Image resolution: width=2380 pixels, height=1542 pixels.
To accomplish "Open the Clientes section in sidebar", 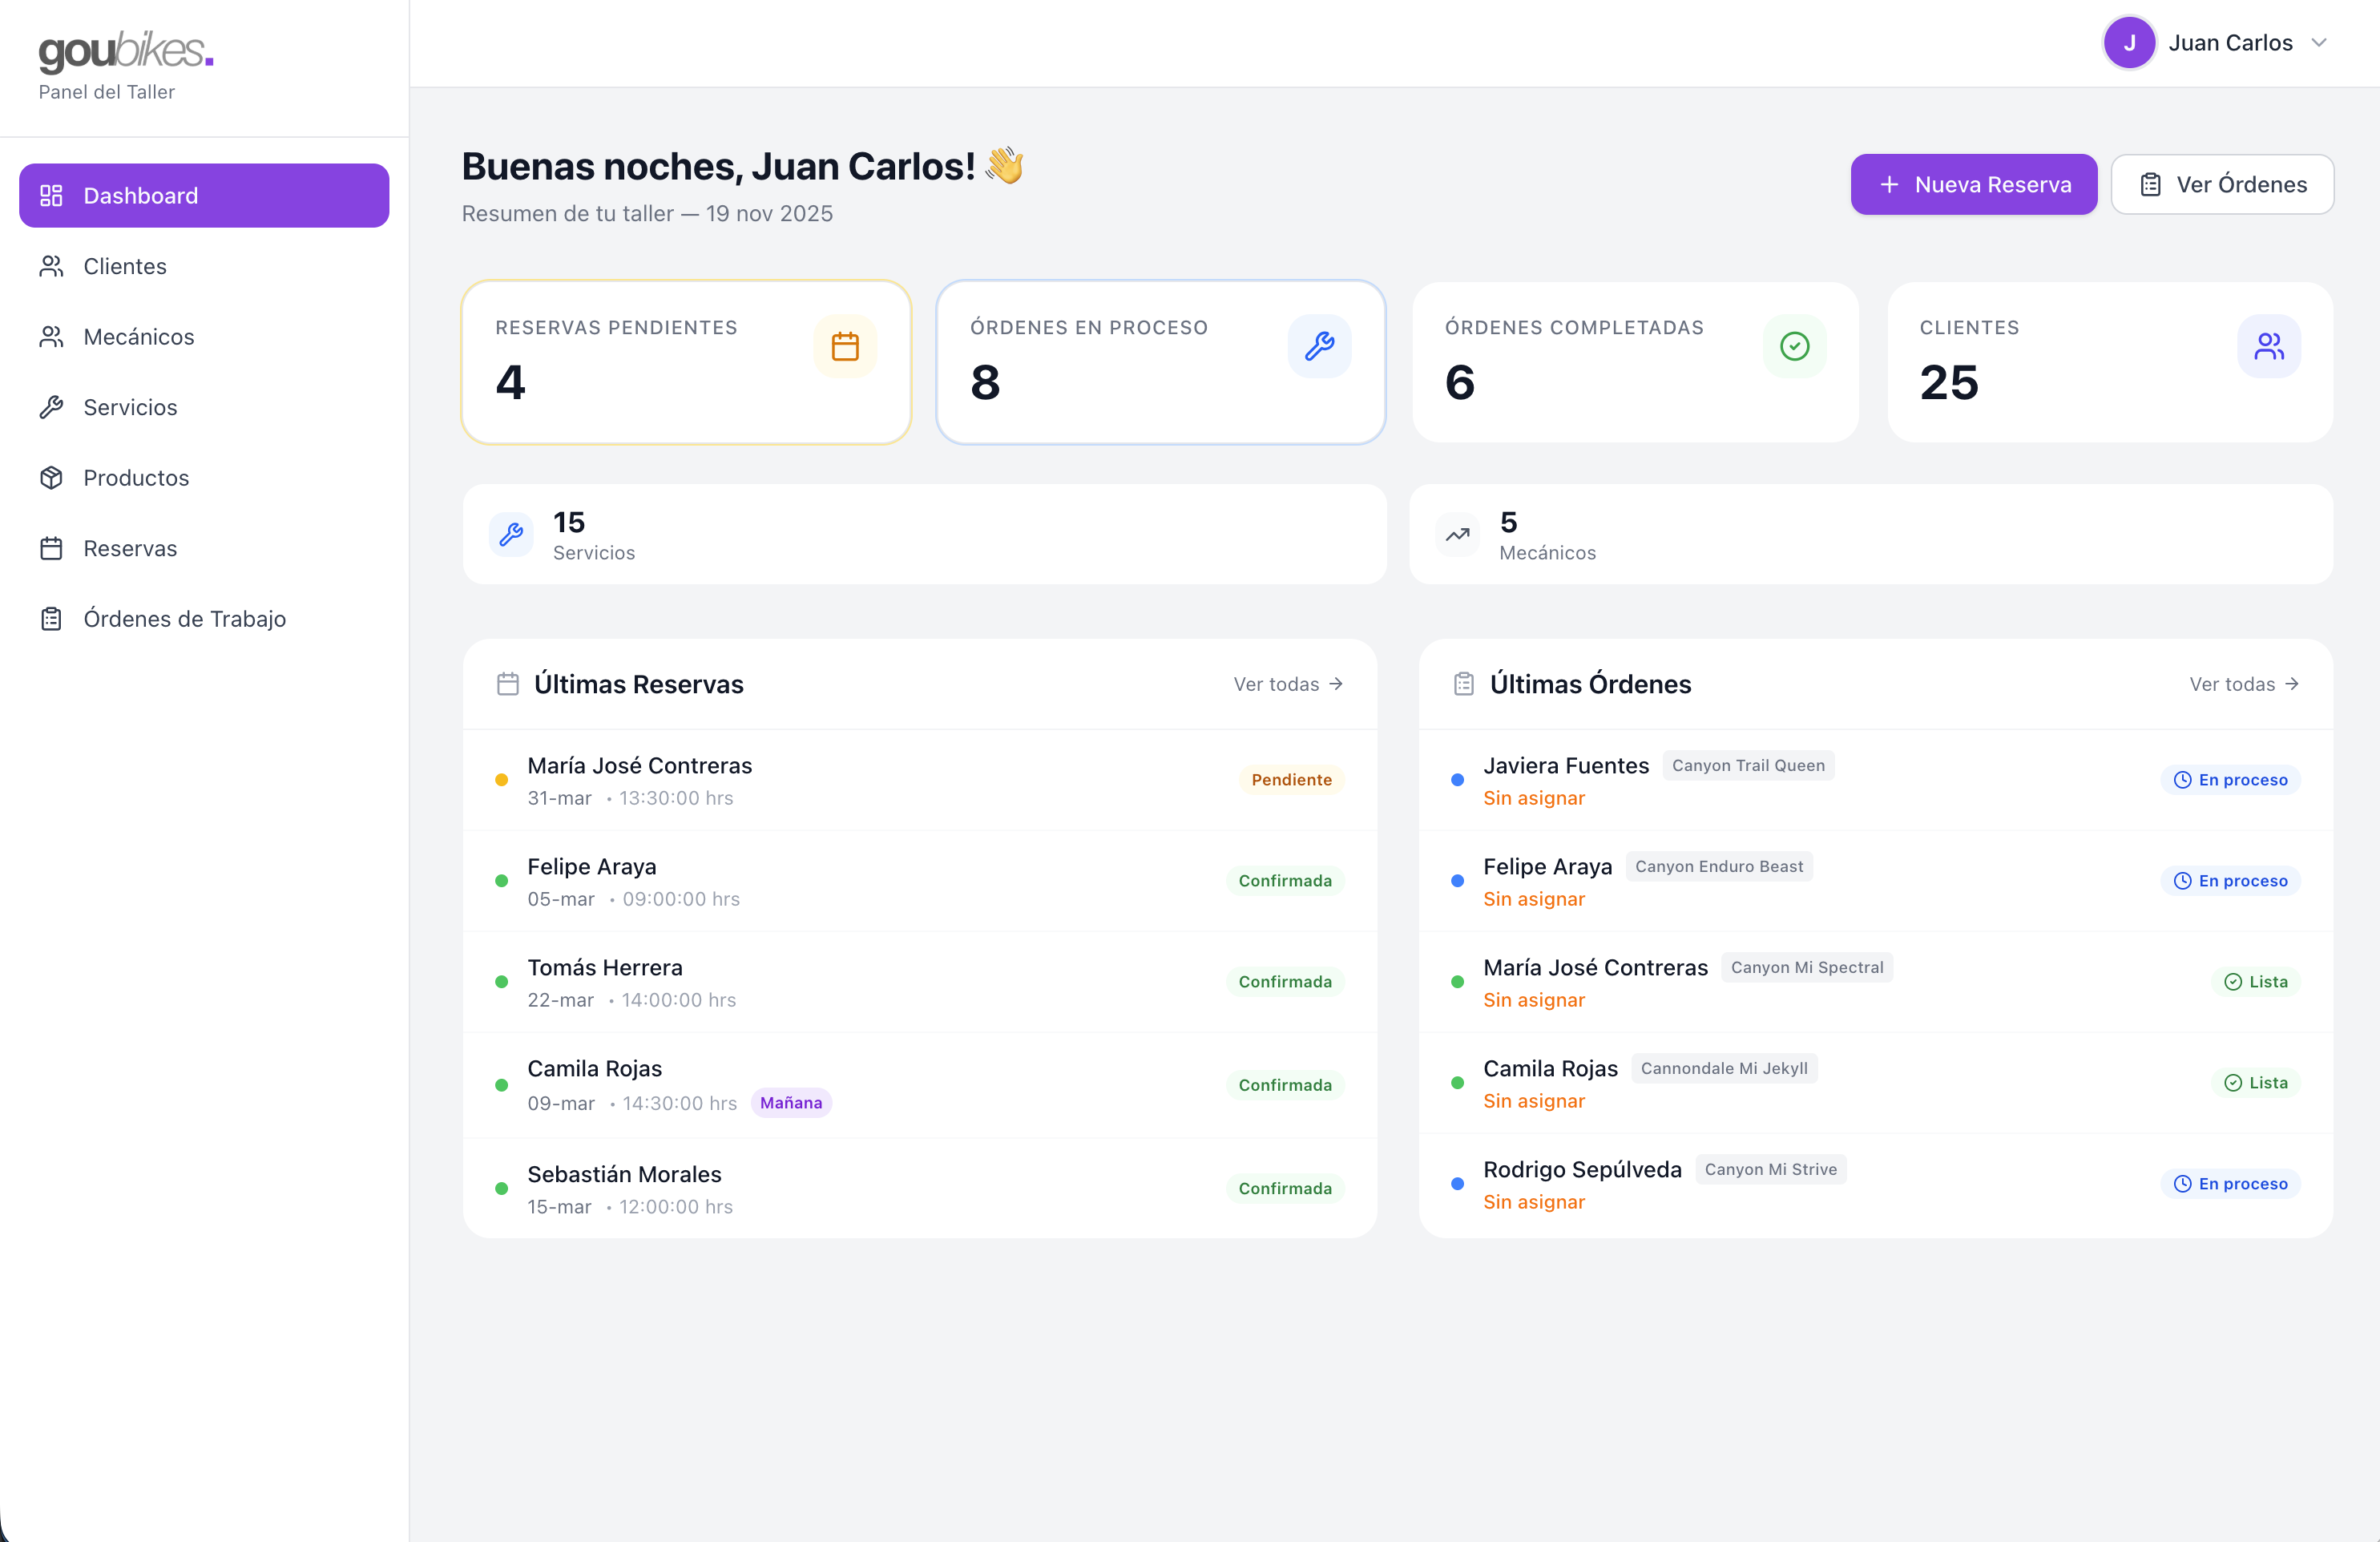I will pos(125,266).
